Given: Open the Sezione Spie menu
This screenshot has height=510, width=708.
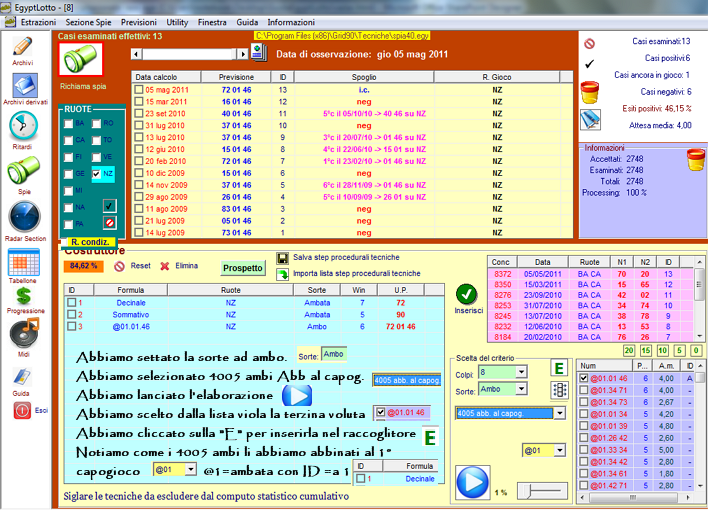Looking at the screenshot, I should [88, 22].
